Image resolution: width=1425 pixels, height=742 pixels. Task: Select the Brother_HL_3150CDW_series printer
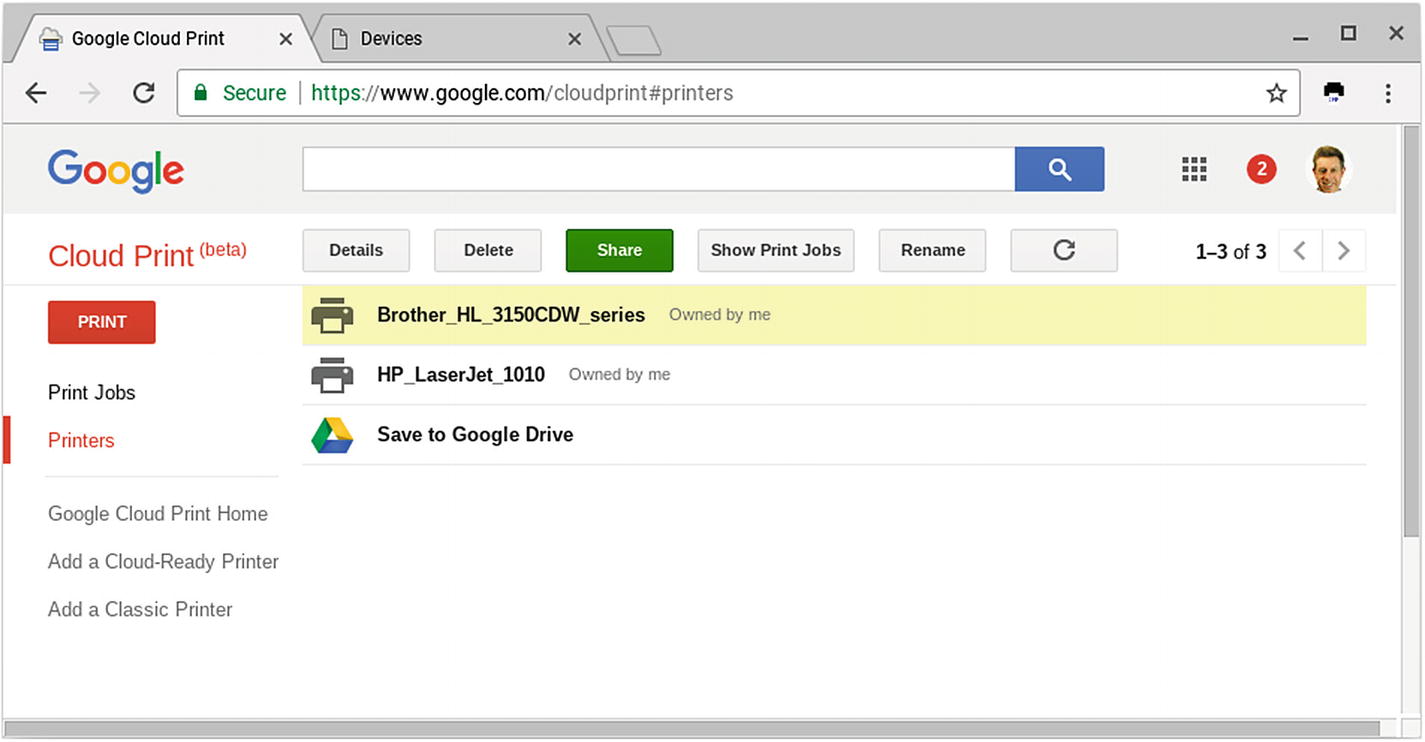pyautogui.click(x=834, y=315)
